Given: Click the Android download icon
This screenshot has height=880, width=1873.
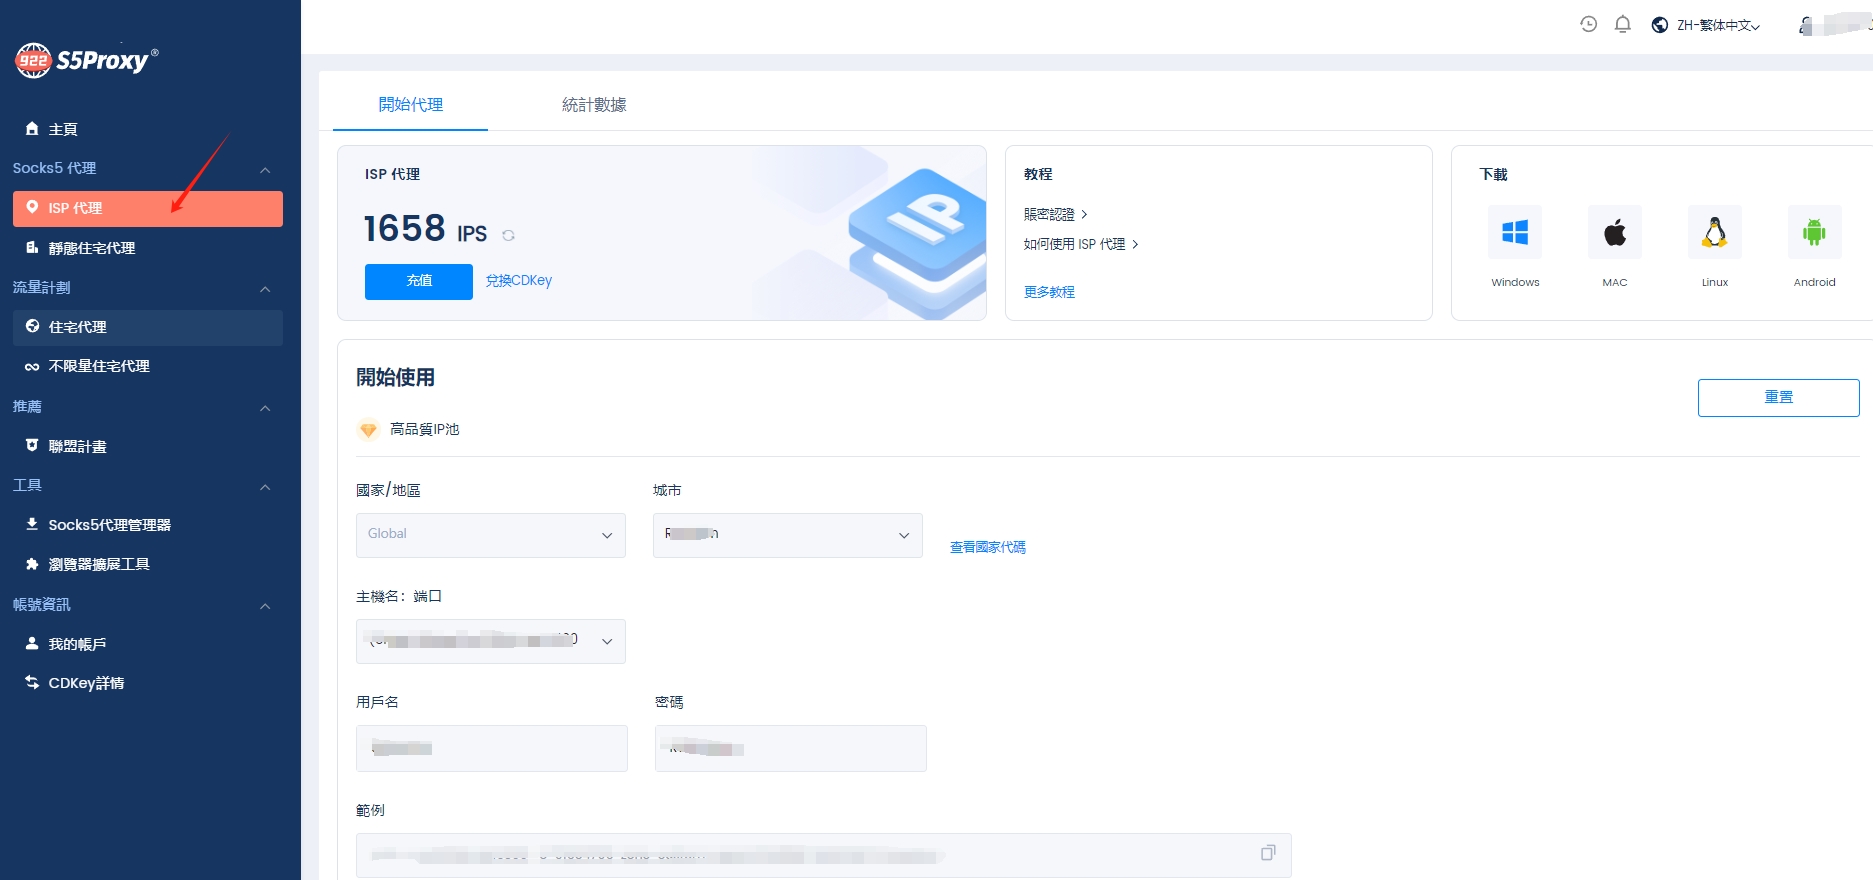Looking at the screenshot, I should pos(1814,233).
